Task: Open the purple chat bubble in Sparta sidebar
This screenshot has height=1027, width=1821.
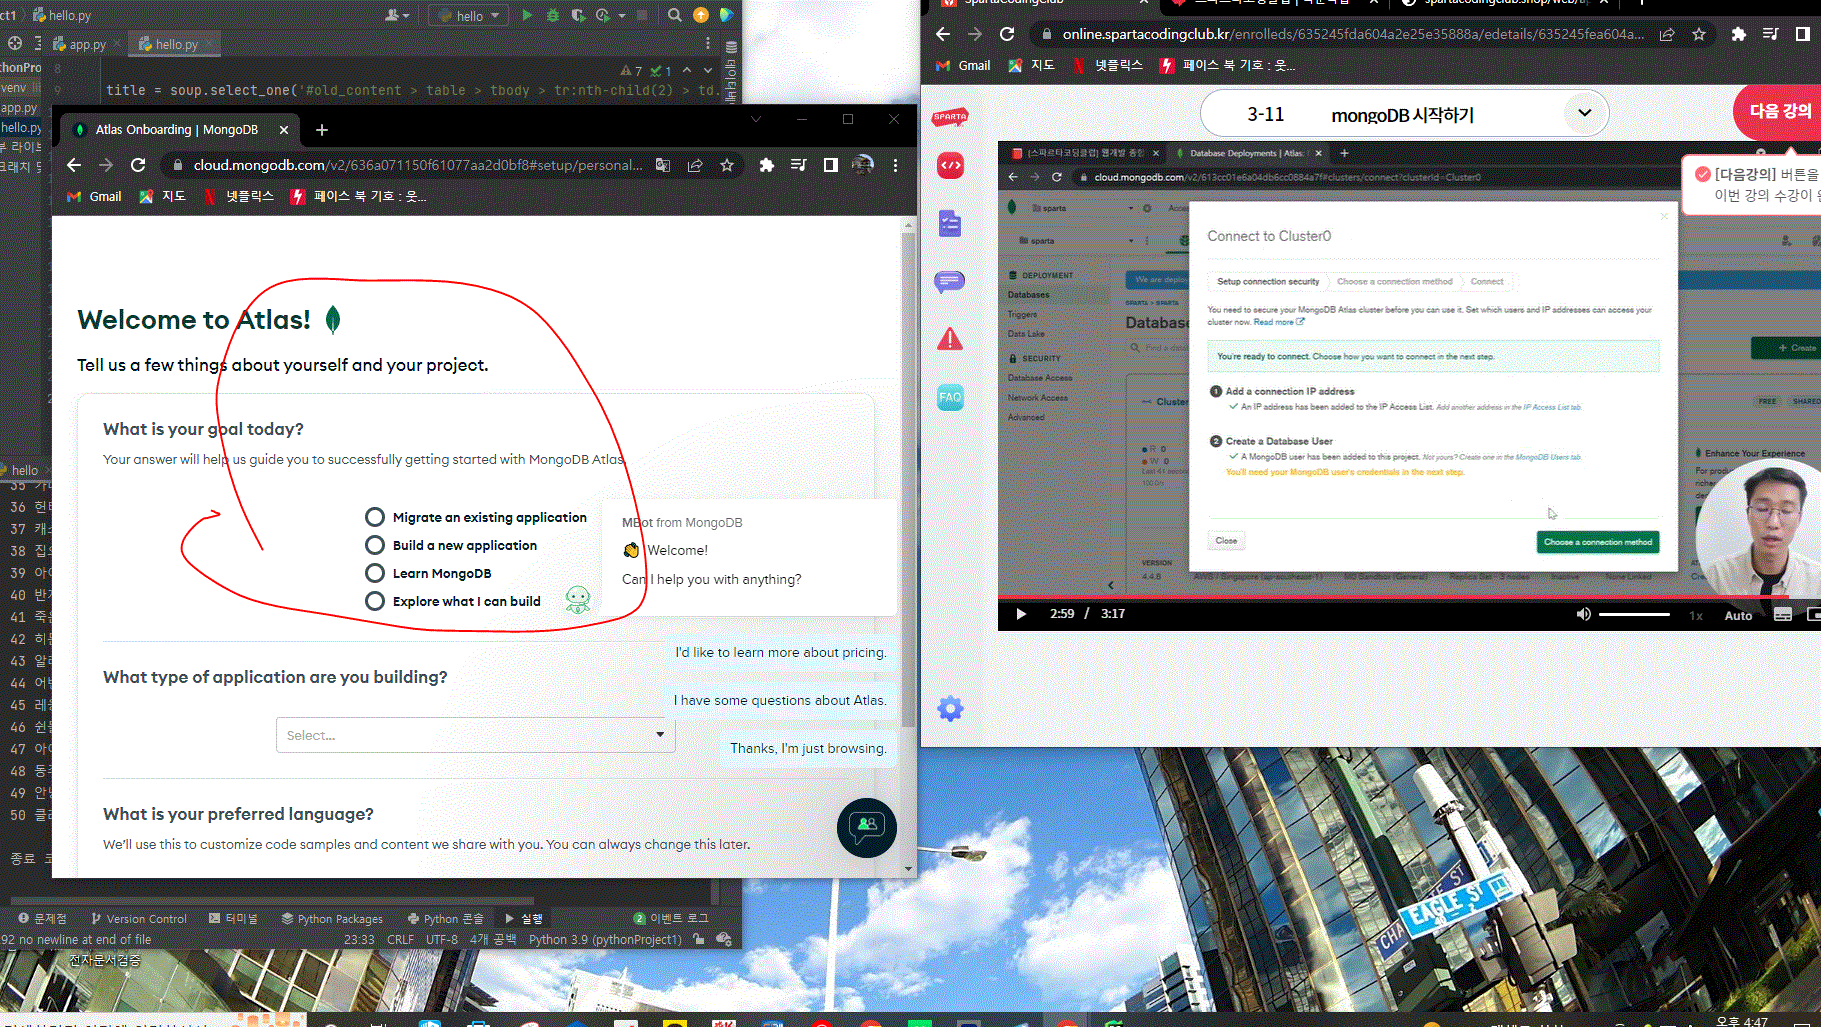Action: pyautogui.click(x=950, y=281)
